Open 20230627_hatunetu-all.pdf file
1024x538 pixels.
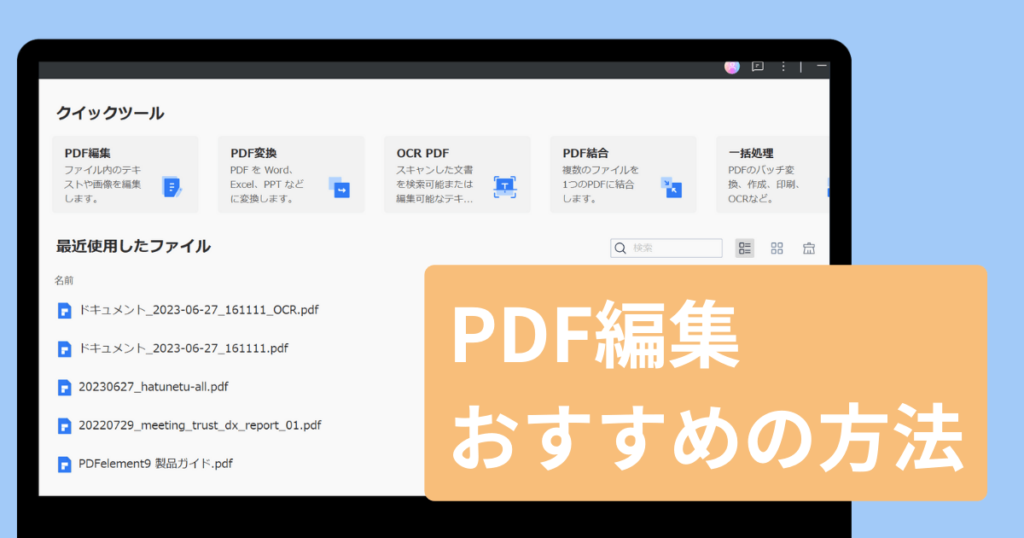[146, 386]
